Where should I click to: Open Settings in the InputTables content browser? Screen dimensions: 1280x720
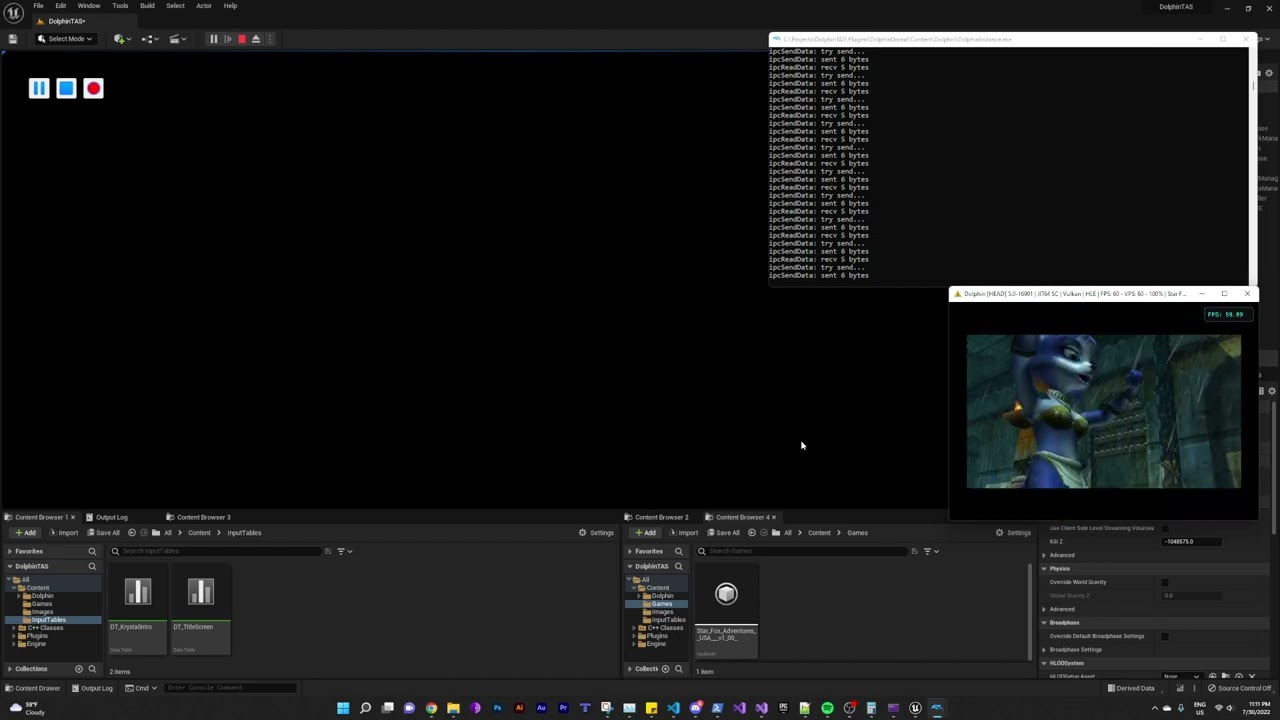point(596,533)
